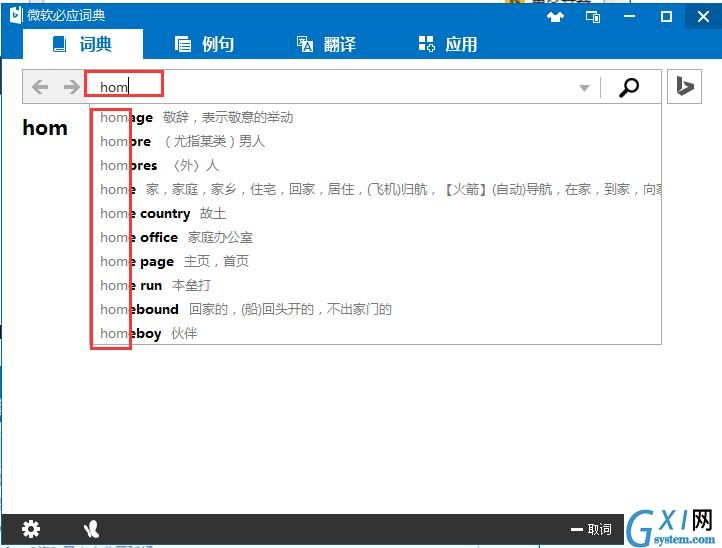Select the 词典 tab

[83, 44]
